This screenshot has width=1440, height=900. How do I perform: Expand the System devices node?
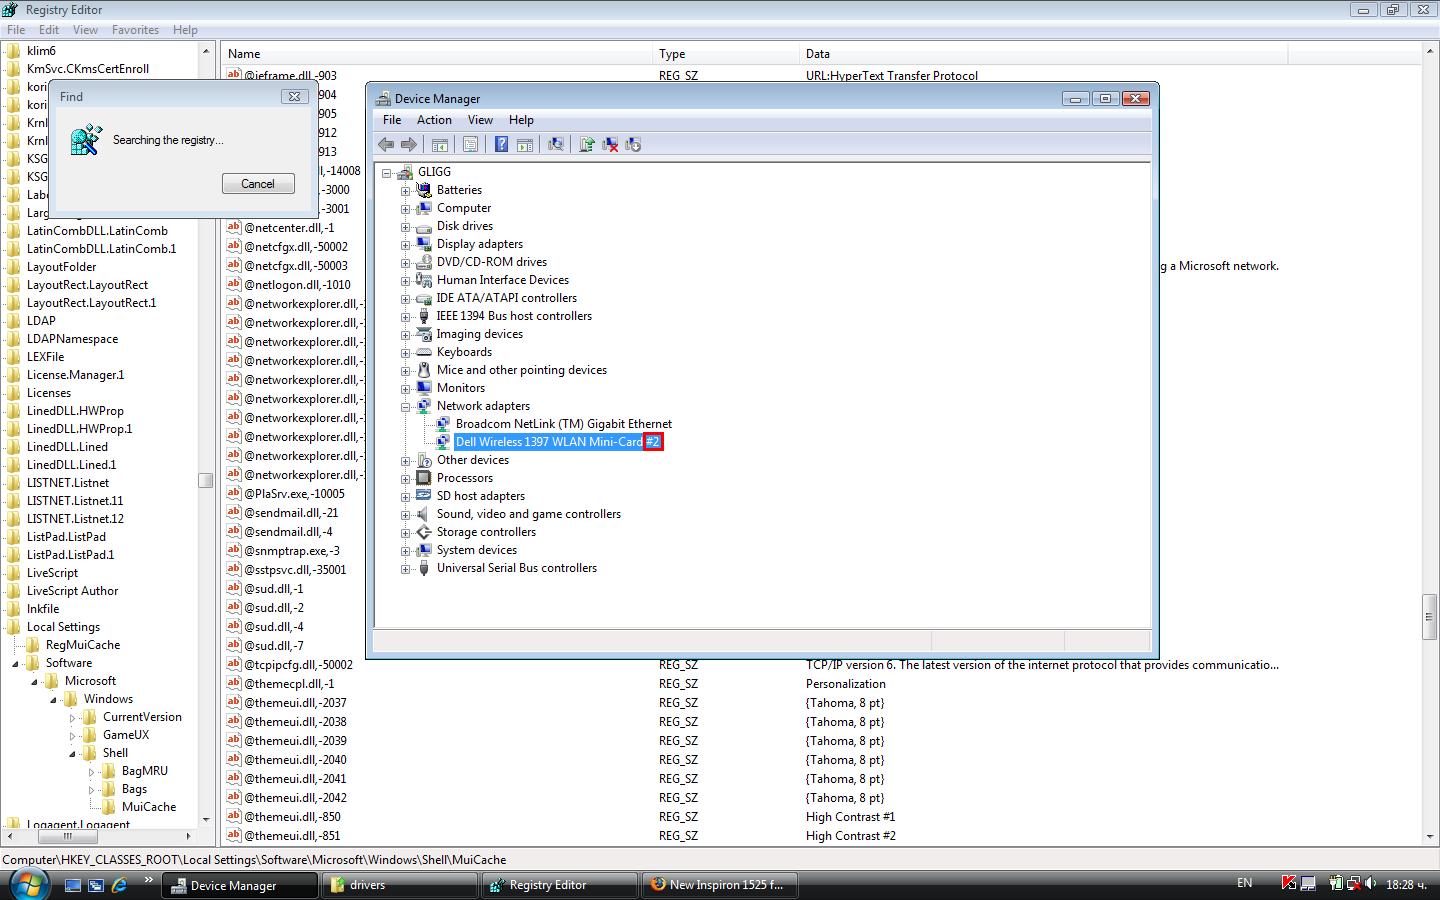click(x=406, y=550)
